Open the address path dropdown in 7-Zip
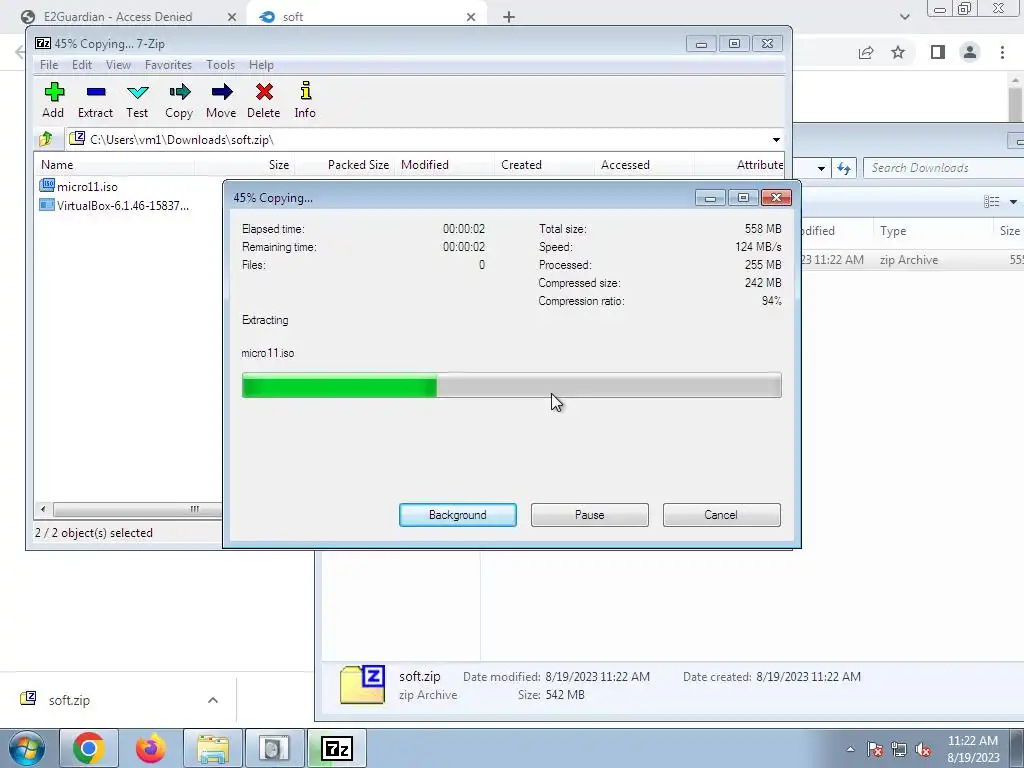Image resolution: width=1024 pixels, height=768 pixels. 776,140
